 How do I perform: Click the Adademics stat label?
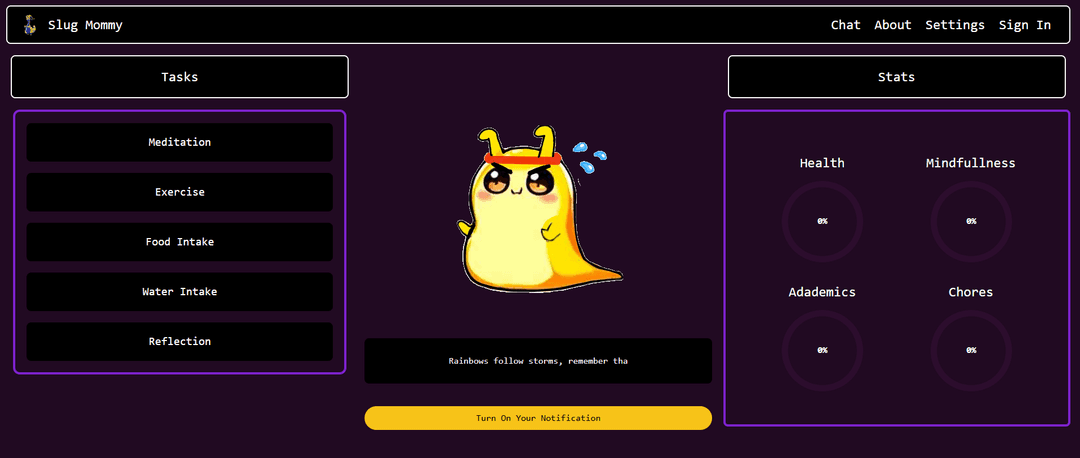tap(822, 292)
